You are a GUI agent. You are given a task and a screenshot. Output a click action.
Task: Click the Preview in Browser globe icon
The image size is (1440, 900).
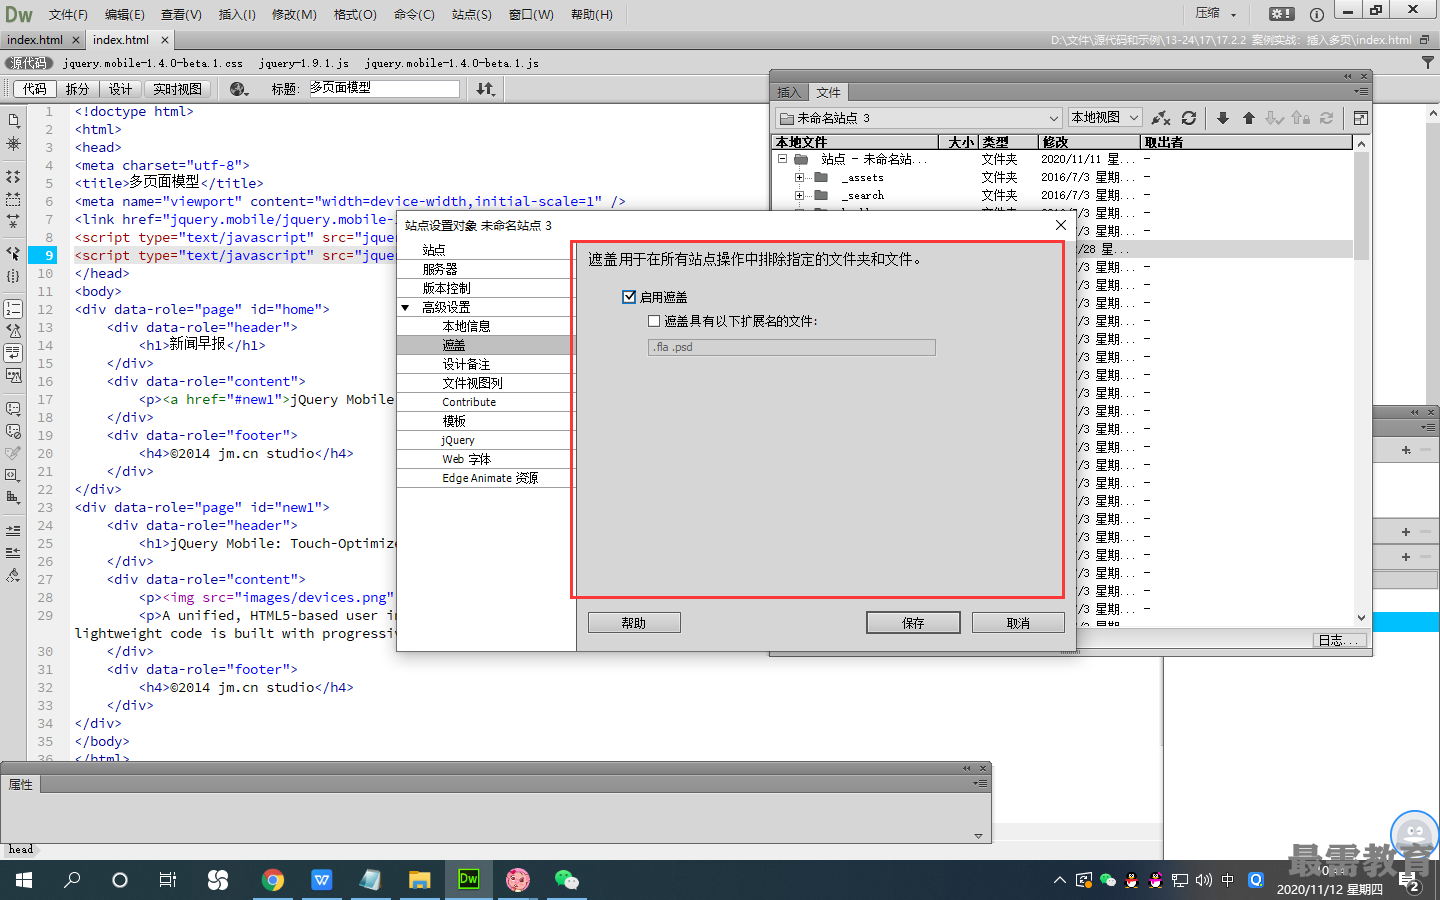tap(239, 89)
